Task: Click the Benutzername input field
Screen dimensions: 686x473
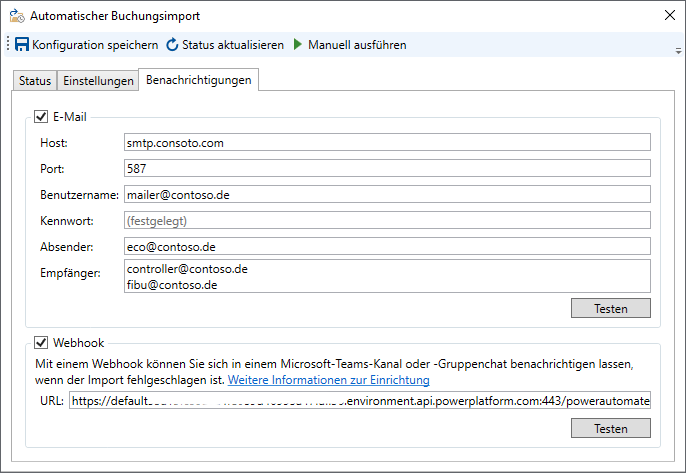Action: (387, 194)
